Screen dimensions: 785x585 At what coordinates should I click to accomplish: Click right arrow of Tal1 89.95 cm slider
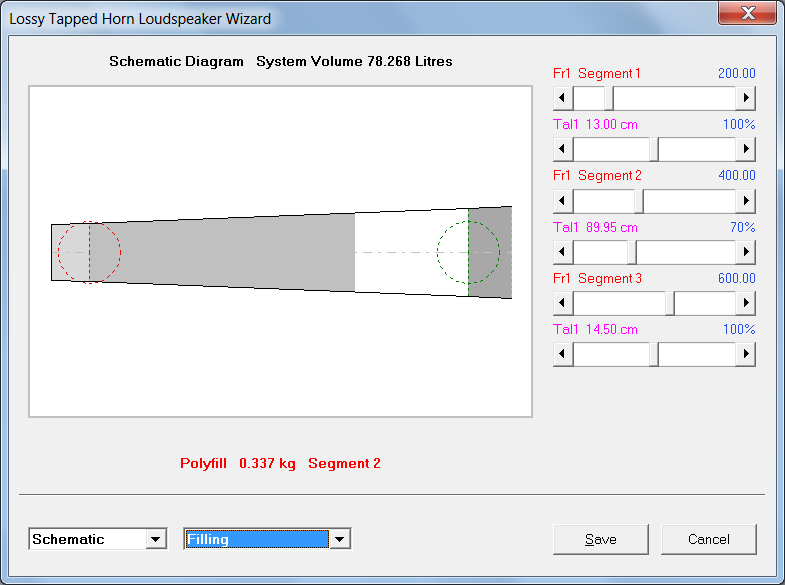745,252
